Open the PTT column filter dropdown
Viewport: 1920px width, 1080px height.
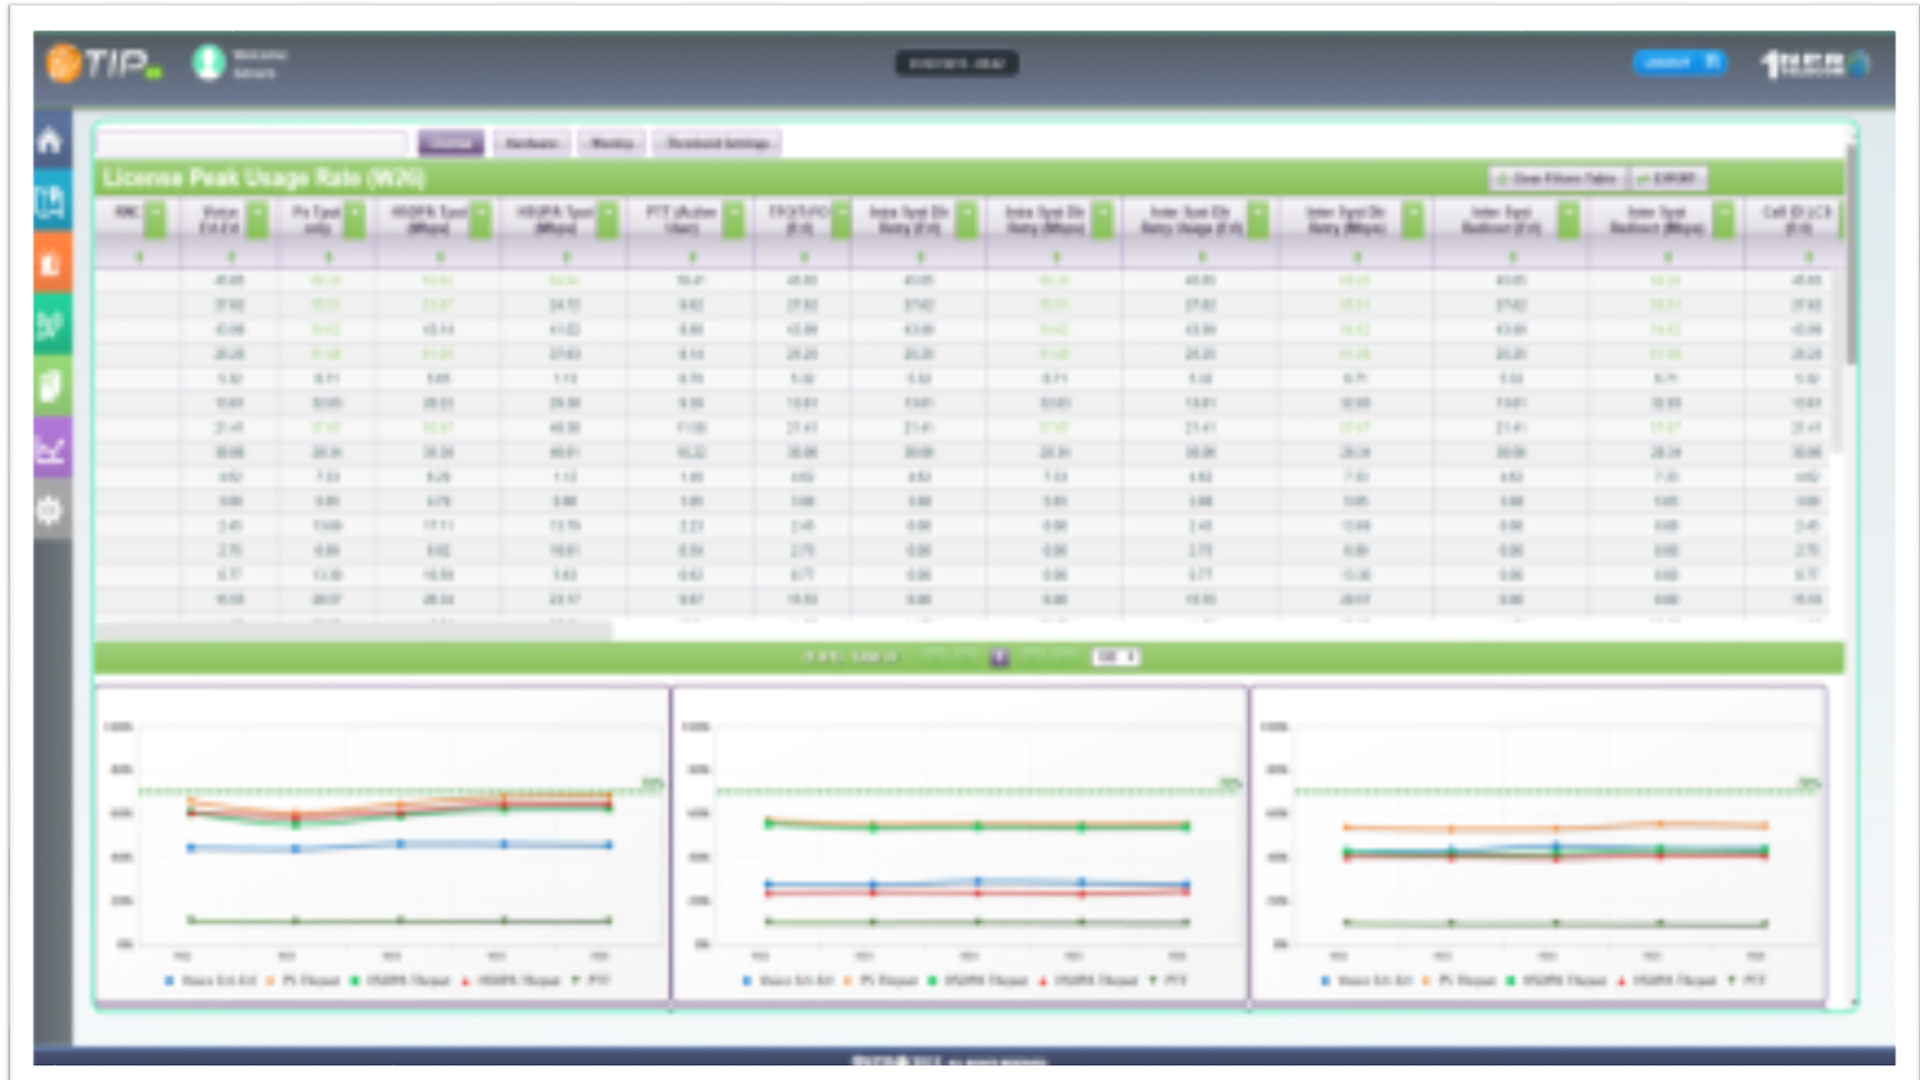tap(734, 219)
